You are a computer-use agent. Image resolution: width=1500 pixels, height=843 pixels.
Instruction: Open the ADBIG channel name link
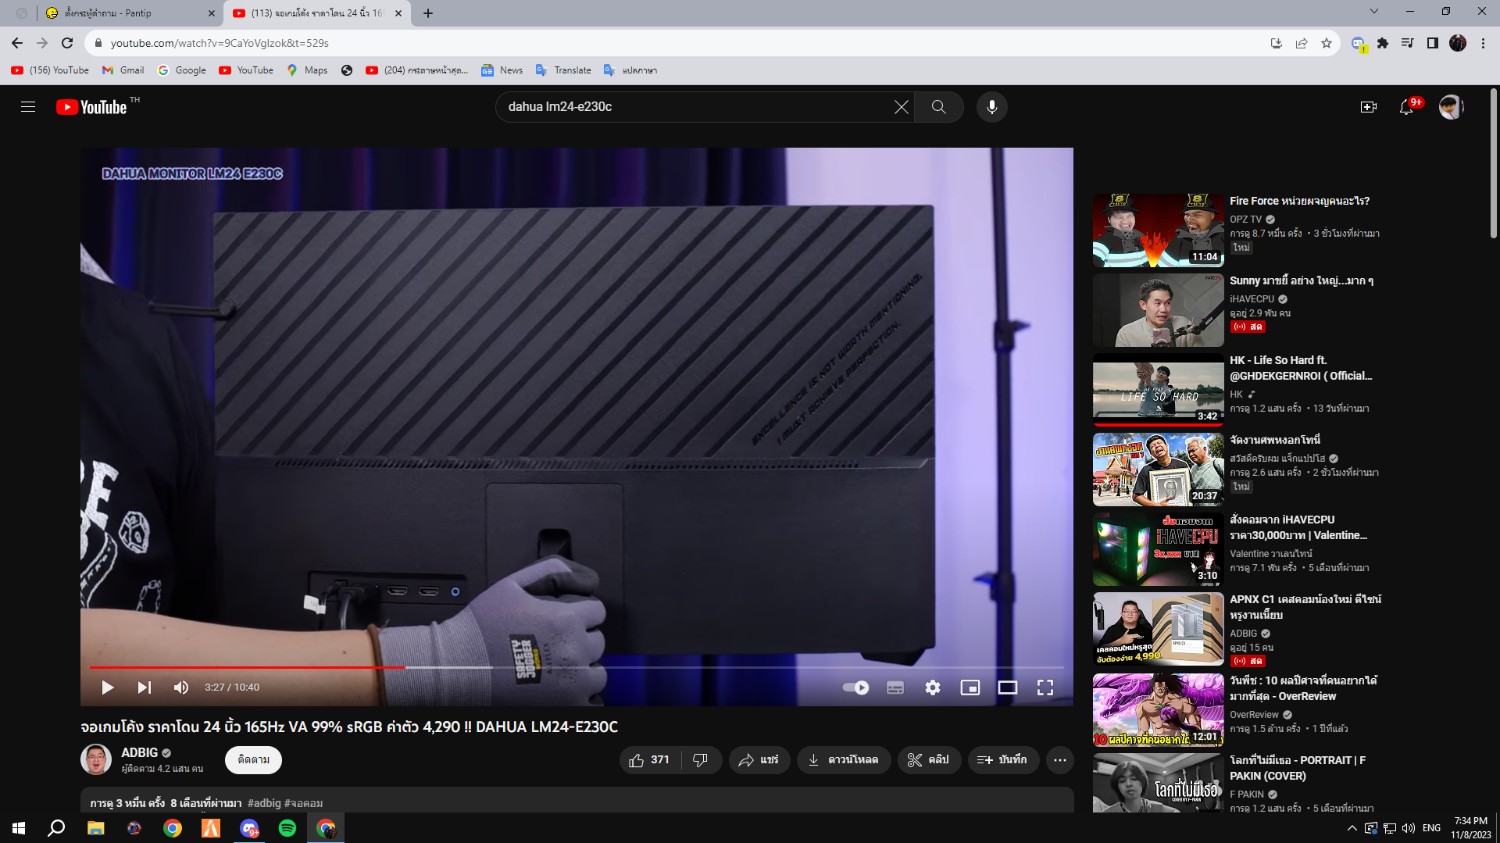click(140, 753)
